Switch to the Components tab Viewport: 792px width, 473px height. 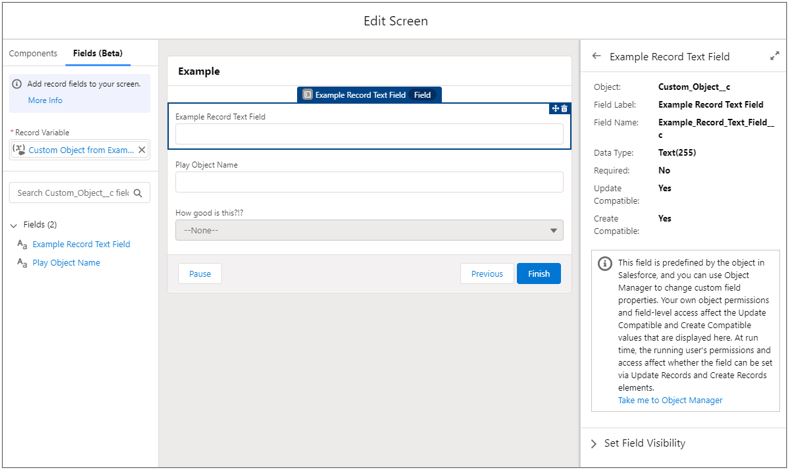33,53
